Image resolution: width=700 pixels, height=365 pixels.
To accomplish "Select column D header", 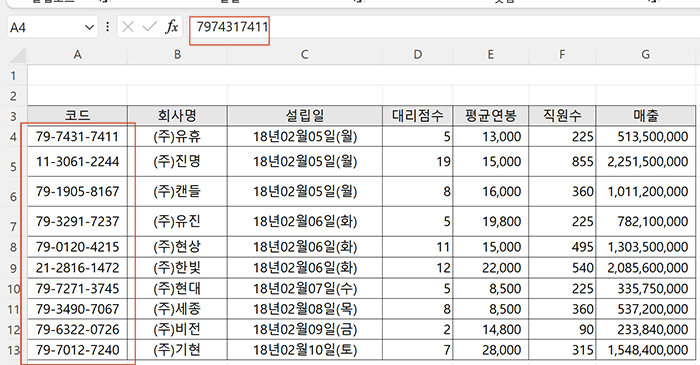I will [417, 55].
